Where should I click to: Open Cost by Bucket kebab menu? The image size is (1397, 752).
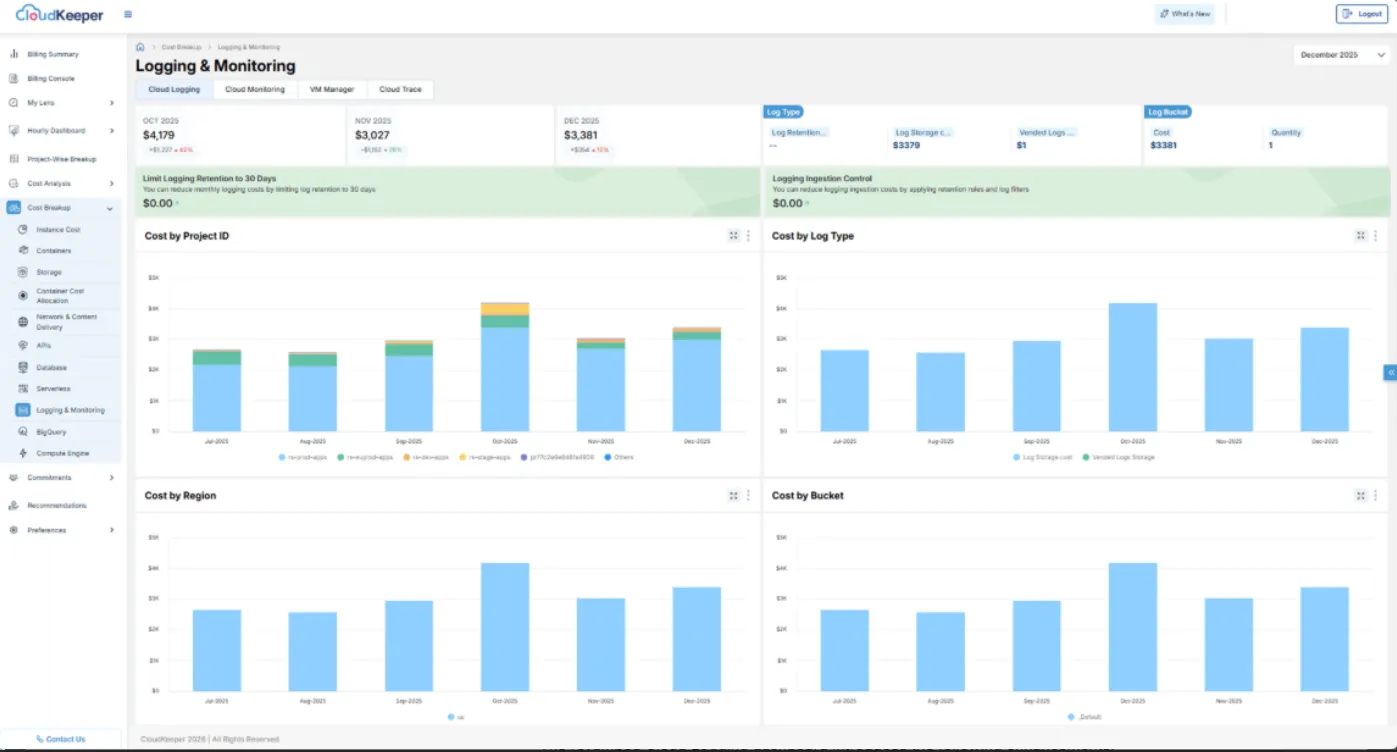1375,495
